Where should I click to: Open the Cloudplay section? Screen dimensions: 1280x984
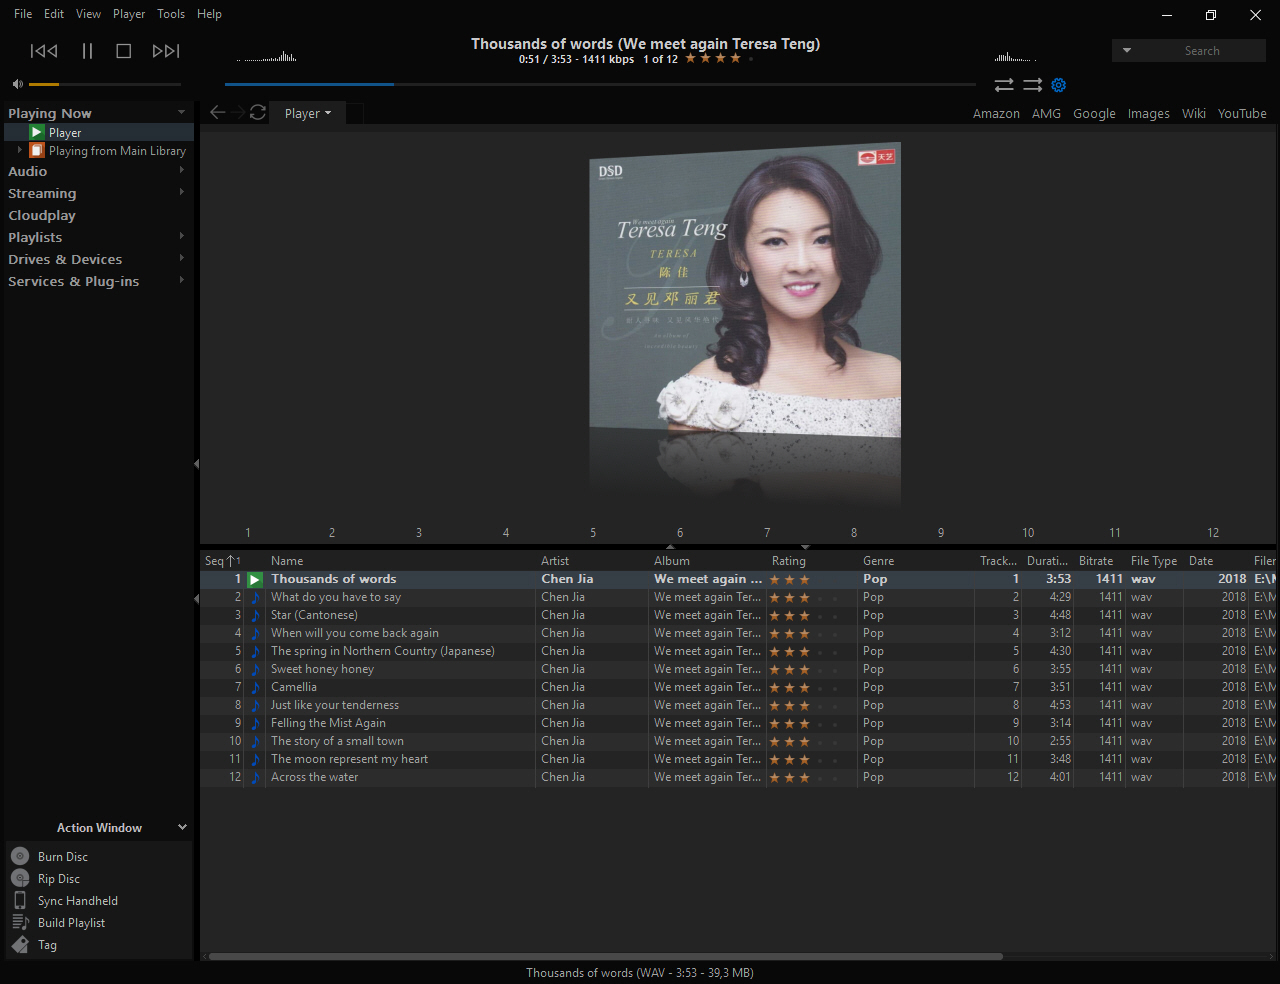42,215
